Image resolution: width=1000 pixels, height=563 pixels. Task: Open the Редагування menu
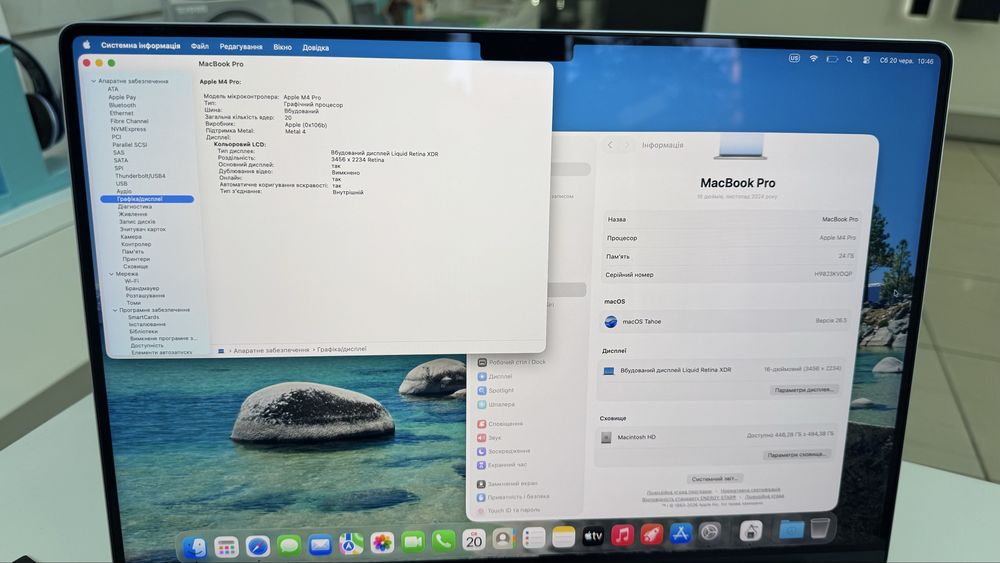[x=241, y=47]
